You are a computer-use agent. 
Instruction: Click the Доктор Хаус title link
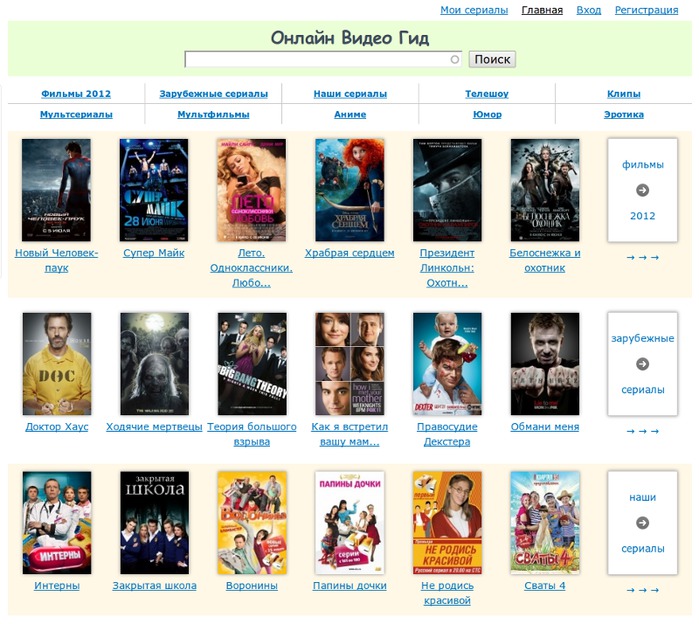[57, 427]
